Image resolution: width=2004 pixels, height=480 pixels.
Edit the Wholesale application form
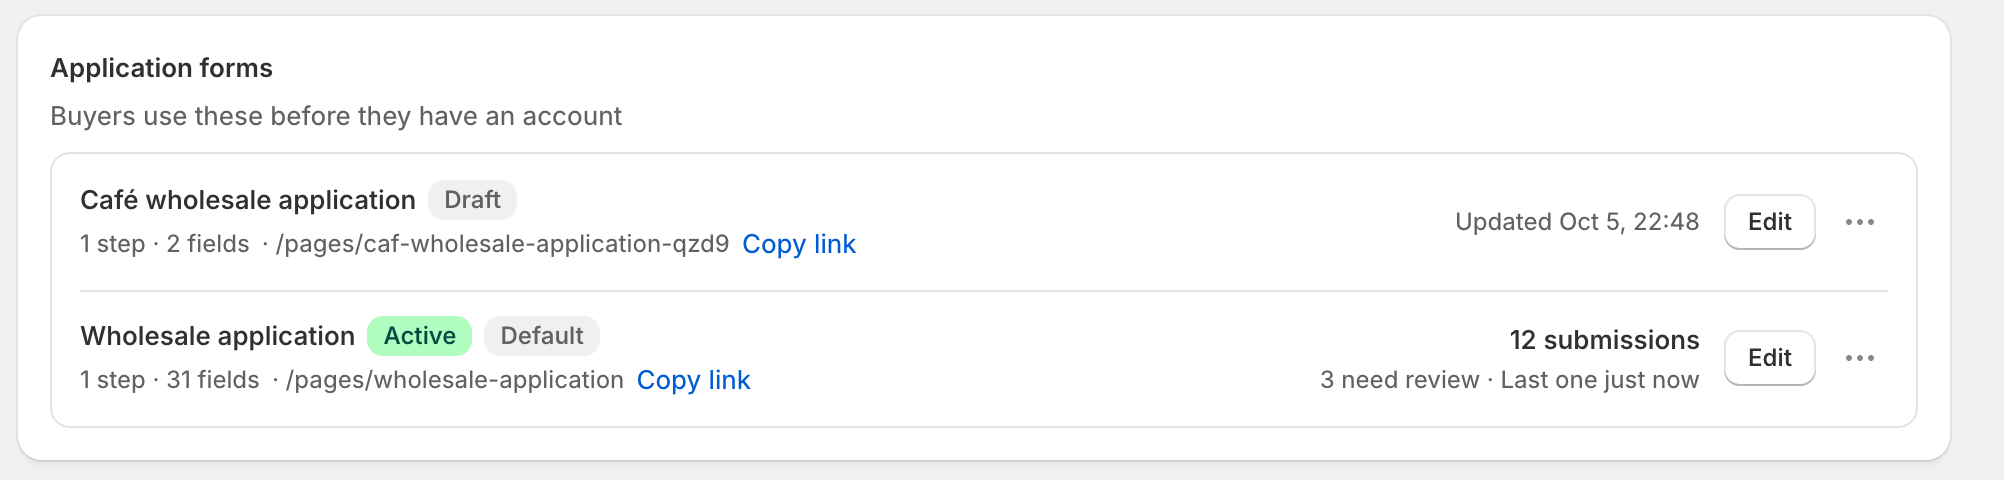pos(1769,358)
